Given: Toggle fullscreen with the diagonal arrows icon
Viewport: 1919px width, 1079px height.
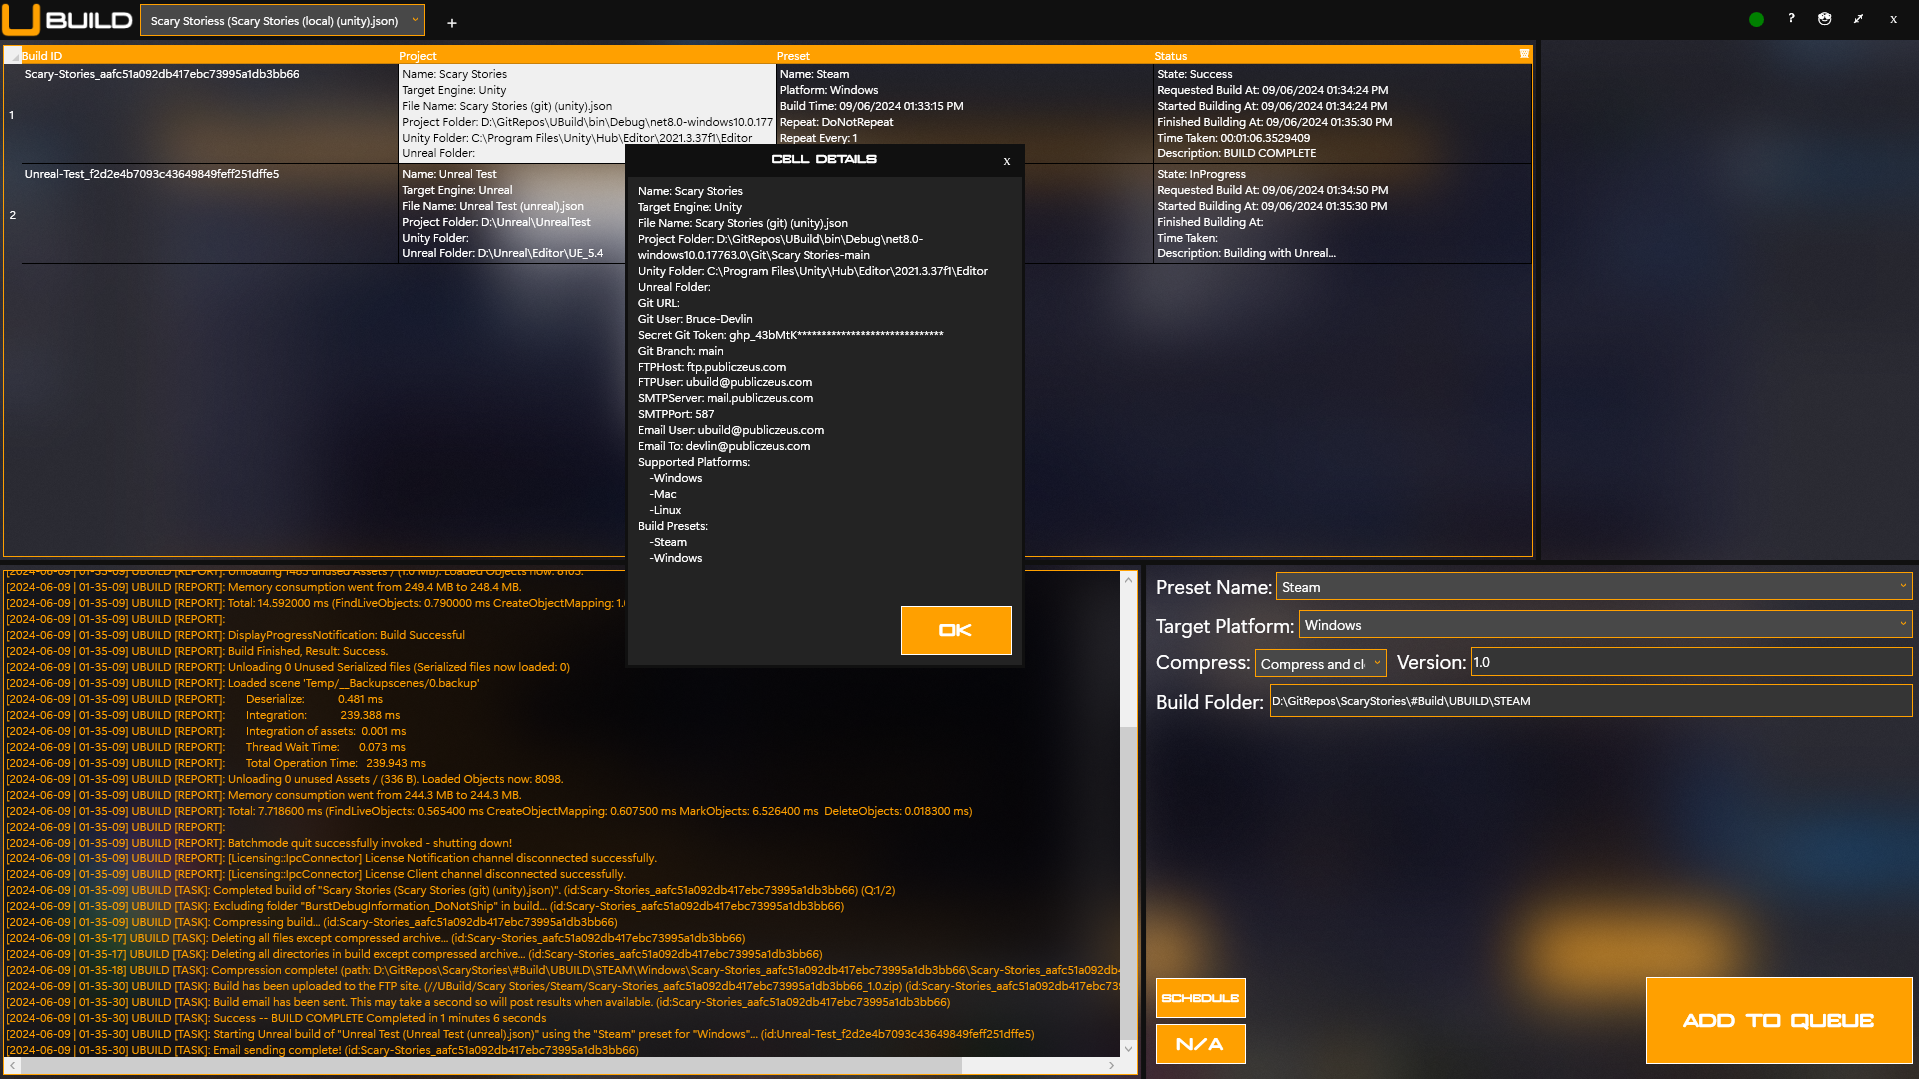Looking at the screenshot, I should tap(1858, 19).
